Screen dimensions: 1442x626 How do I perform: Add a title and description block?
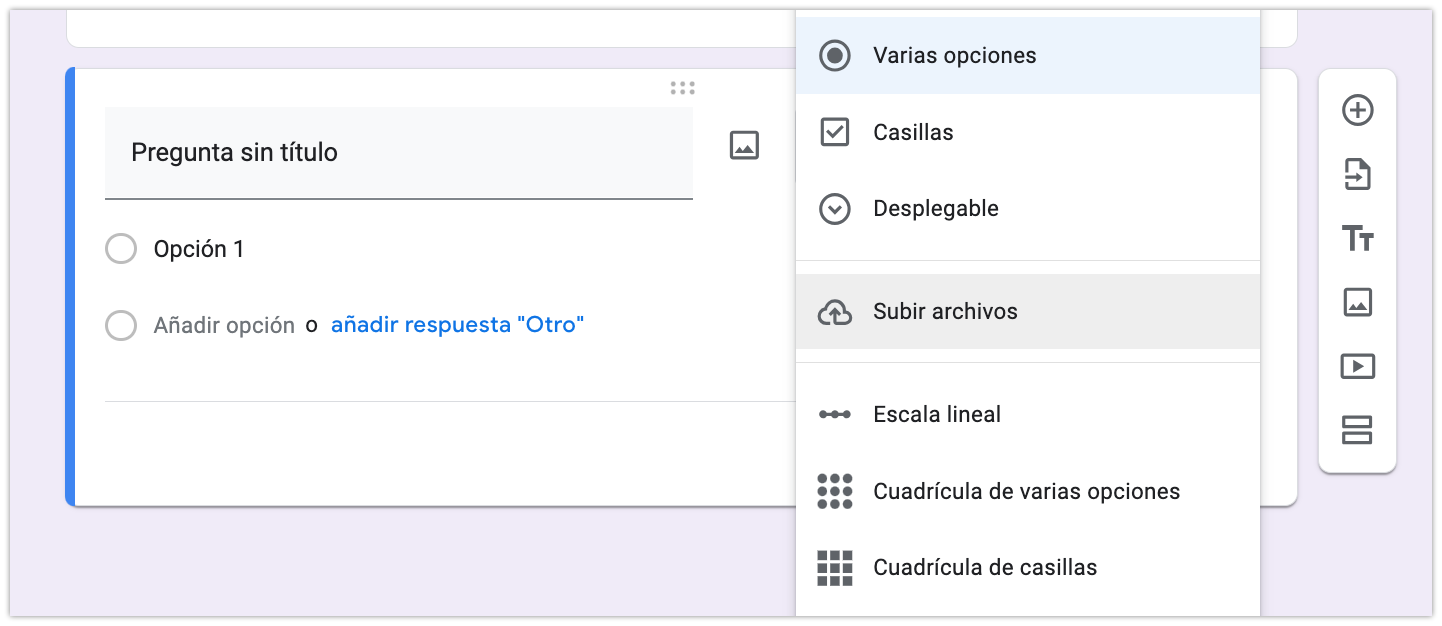(x=1357, y=239)
